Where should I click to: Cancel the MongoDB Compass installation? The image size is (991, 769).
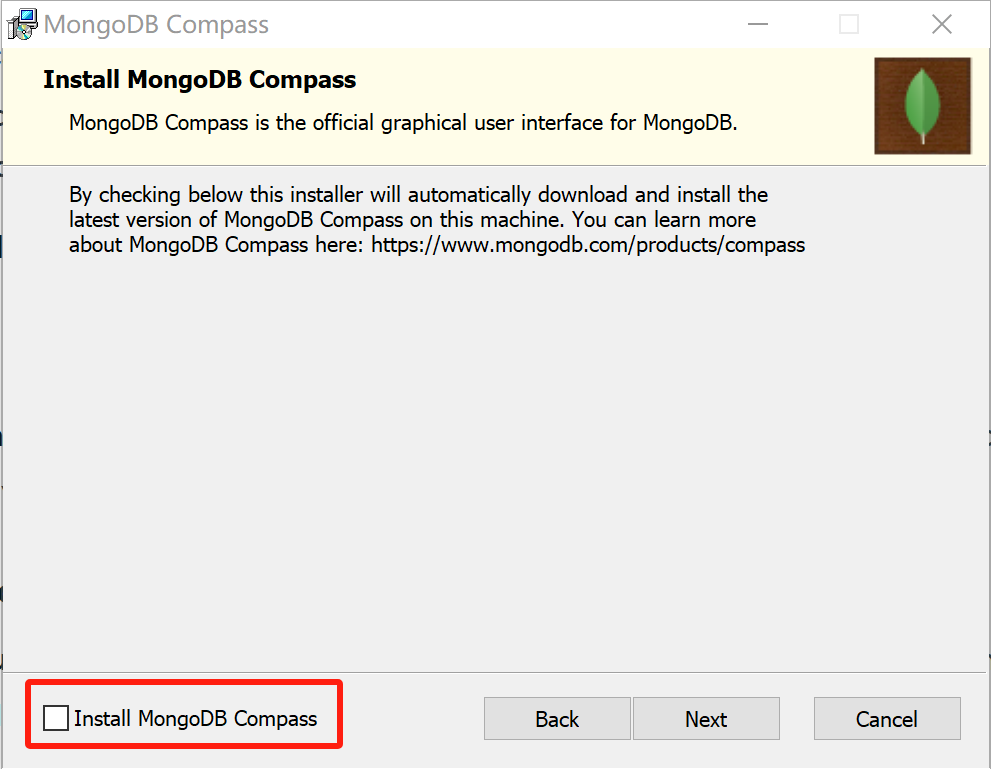coord(886,718)
